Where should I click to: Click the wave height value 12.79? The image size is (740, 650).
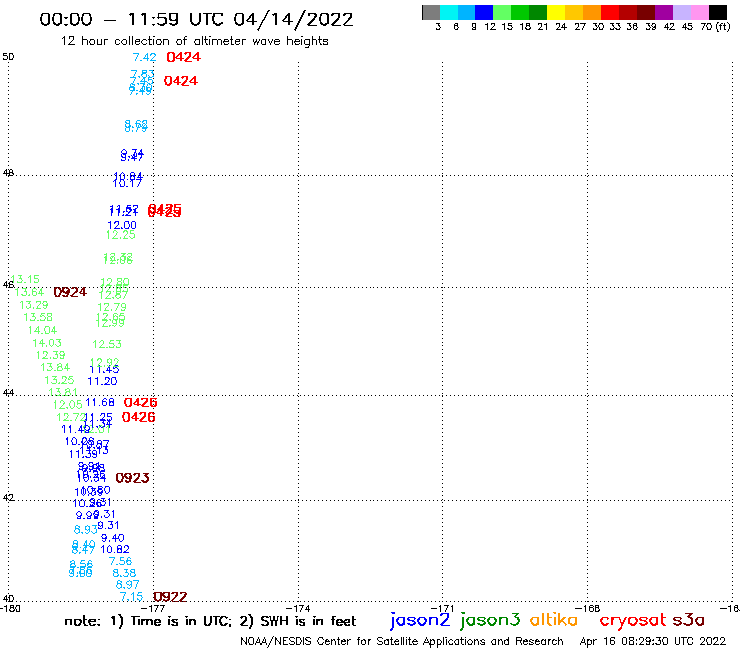pyautogui.click(x=112, y=307)
